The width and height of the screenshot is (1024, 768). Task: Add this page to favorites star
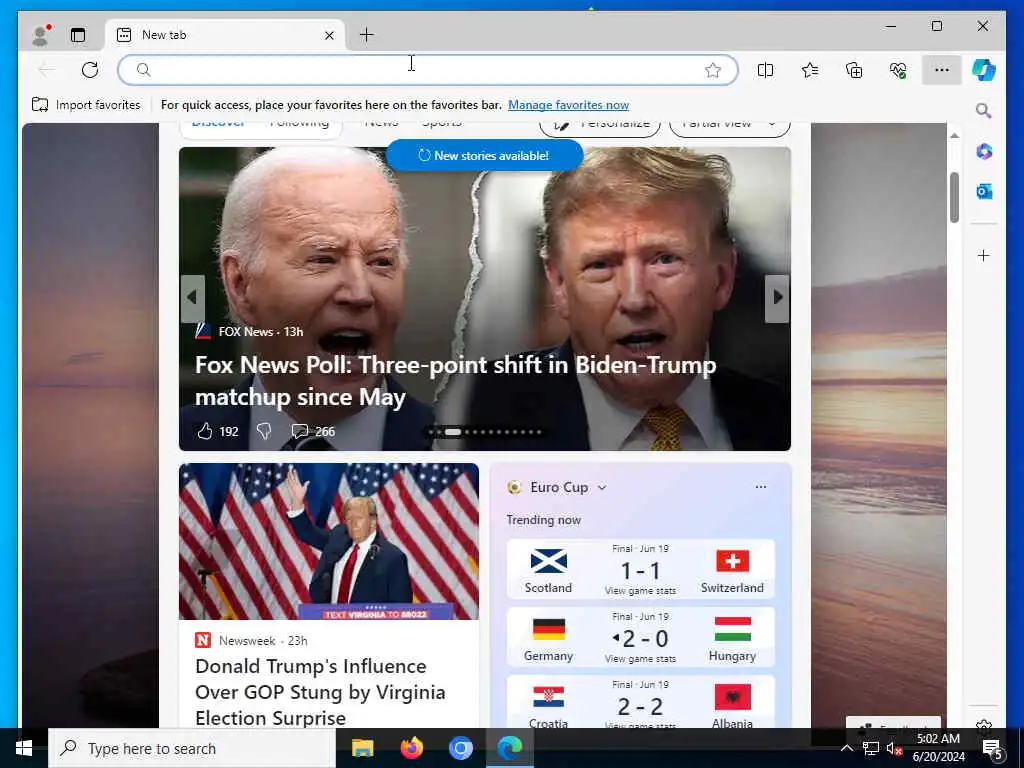[x=712, y=70]
